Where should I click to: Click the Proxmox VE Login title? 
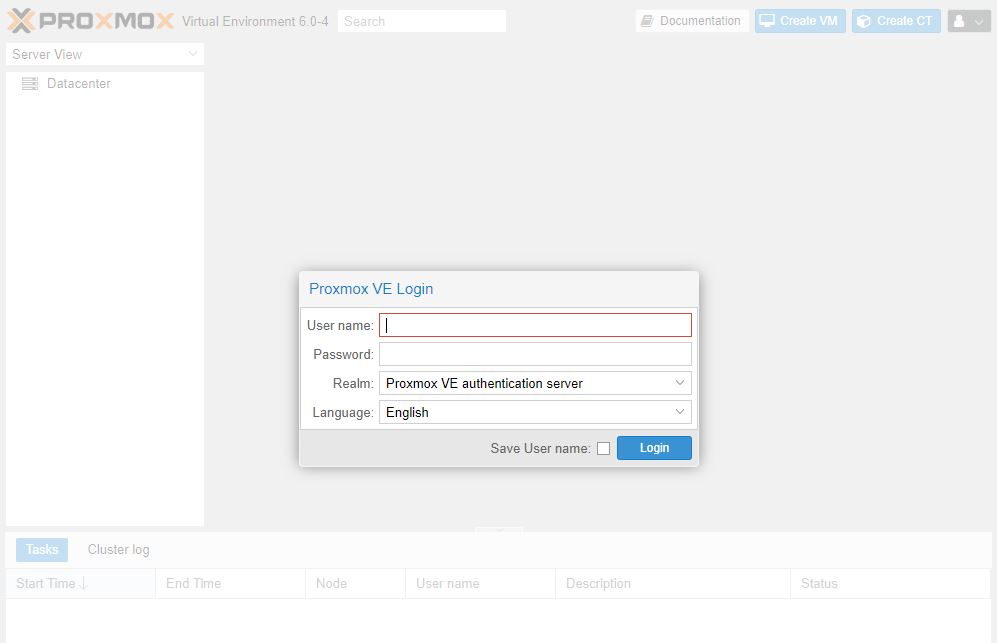(371, 289)
